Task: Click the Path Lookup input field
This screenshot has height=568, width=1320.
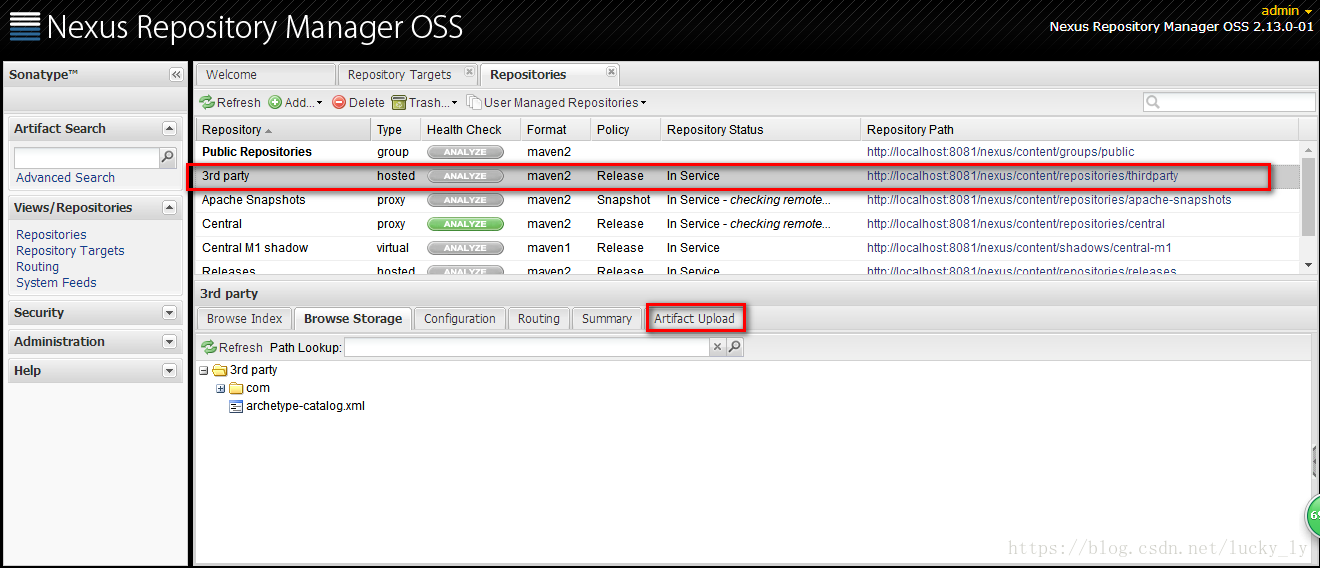Action: coord(527,347)
